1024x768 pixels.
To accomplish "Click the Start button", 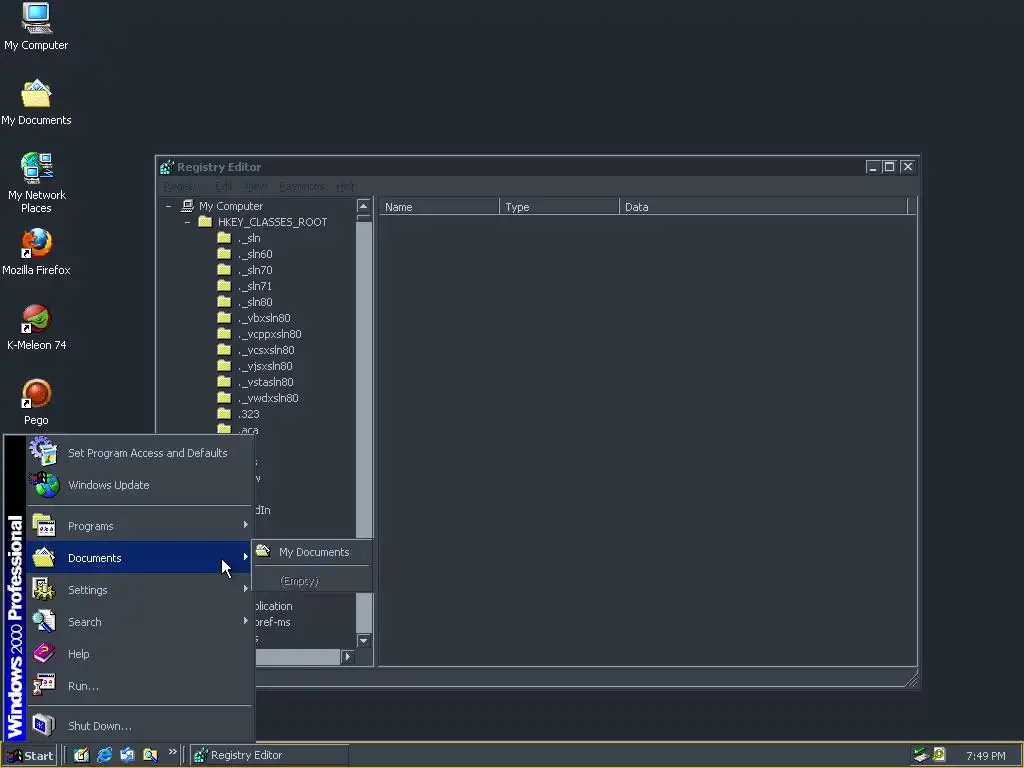I will [x=30, y=756].
